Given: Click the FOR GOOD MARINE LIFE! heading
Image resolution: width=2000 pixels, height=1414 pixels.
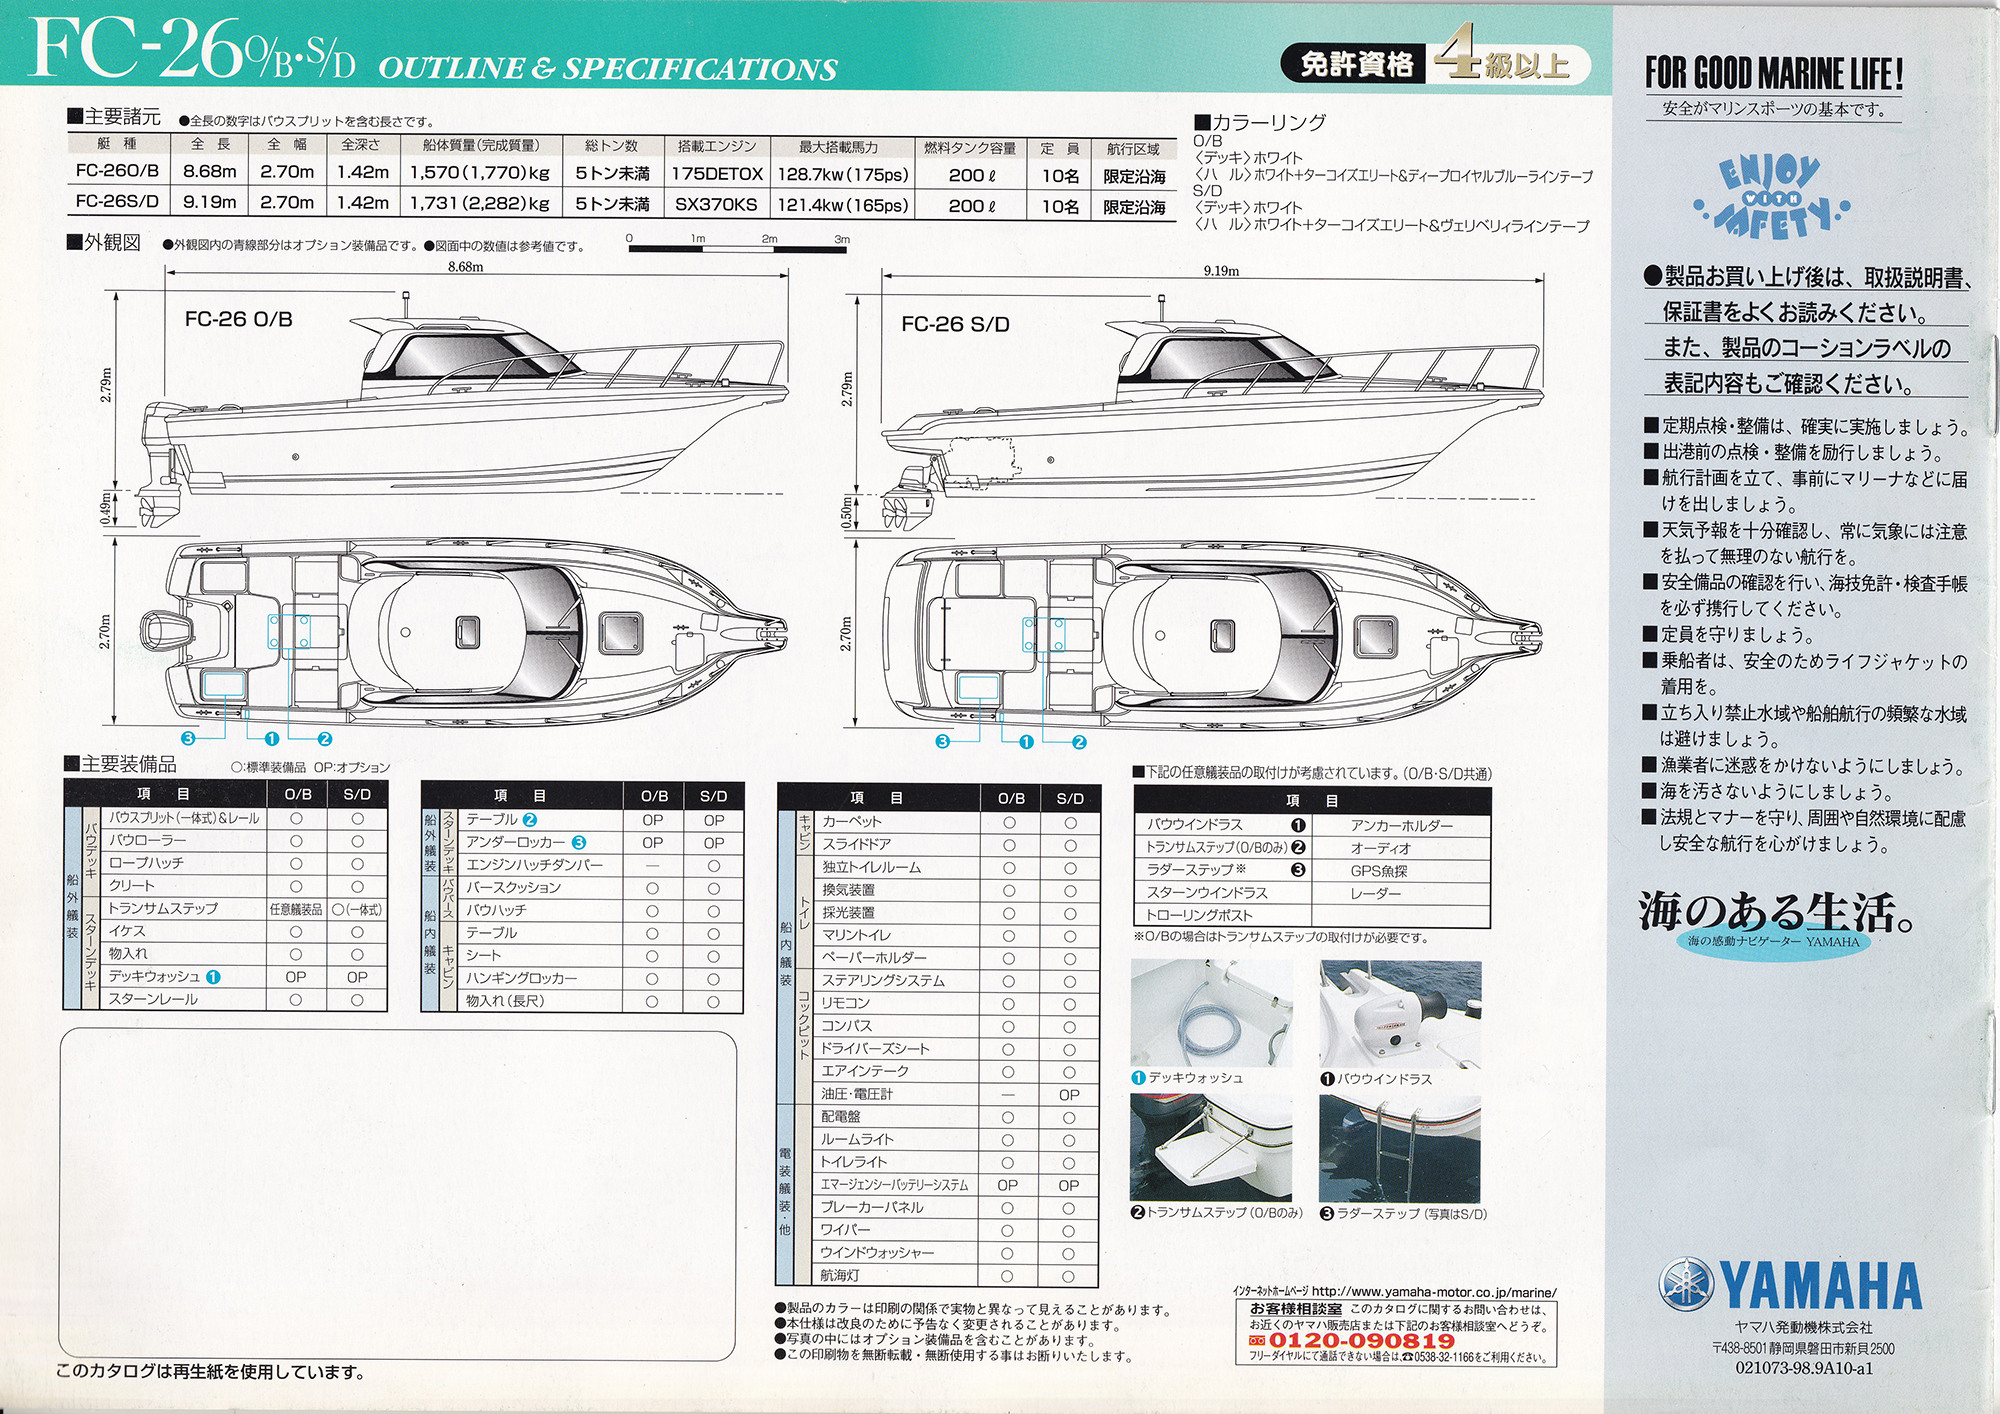Looking at the screenshot, I should [1773, 73].
